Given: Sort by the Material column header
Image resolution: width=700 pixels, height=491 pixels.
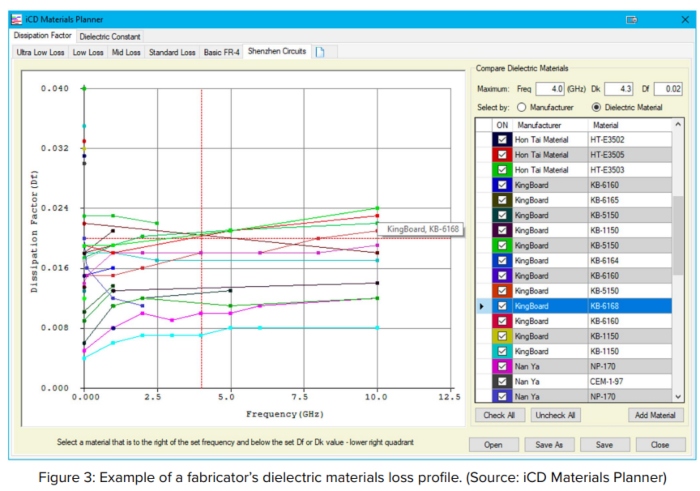Looking at the screenshot, I should pos(630,125).
